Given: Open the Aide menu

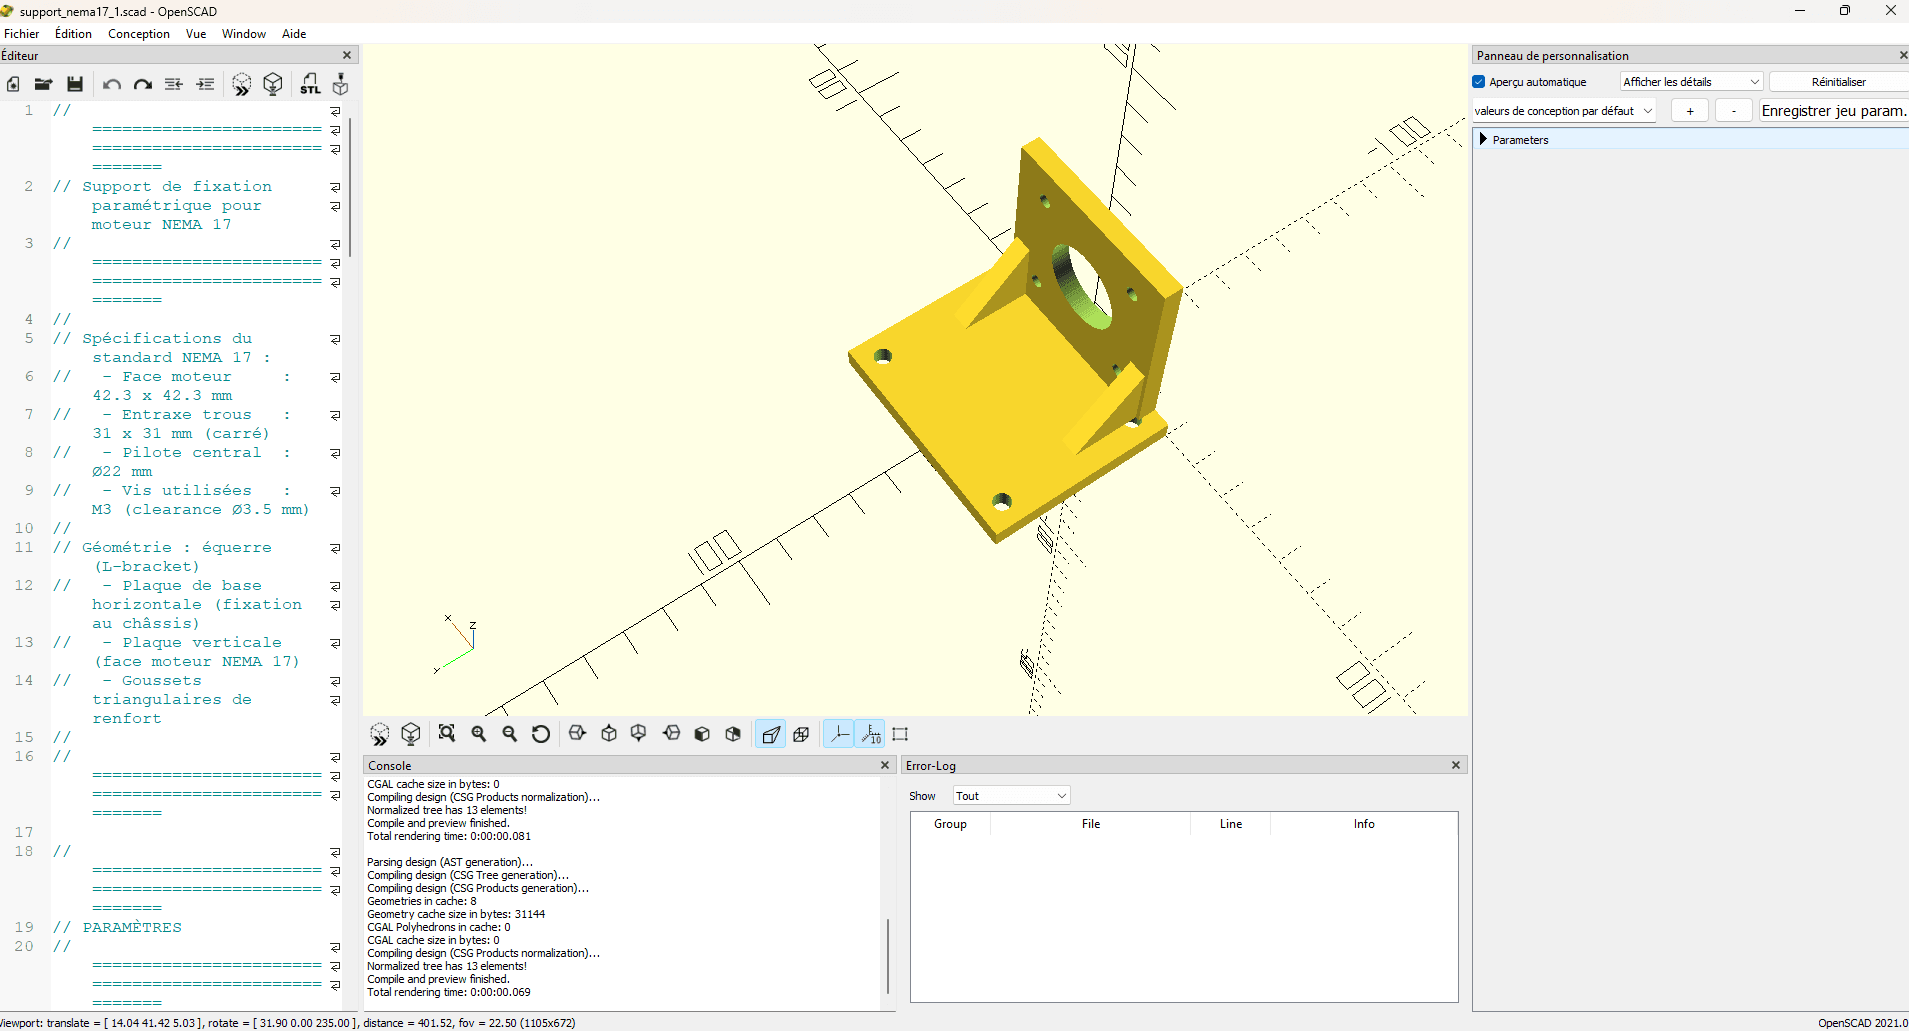Looking at the screenshot, I should [294, 34].
